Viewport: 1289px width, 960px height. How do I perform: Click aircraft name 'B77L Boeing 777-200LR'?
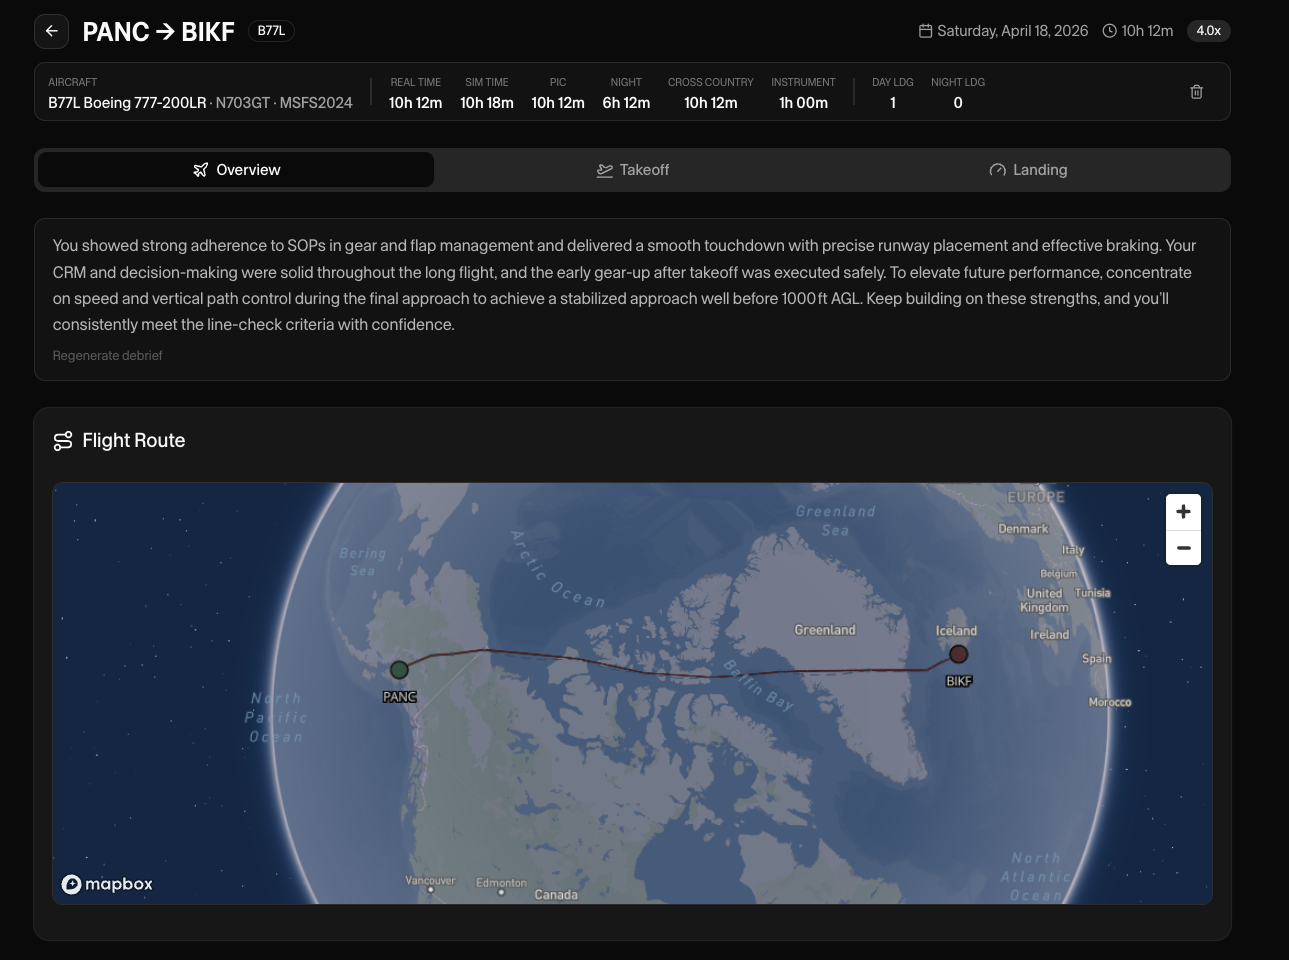(127, 103)
